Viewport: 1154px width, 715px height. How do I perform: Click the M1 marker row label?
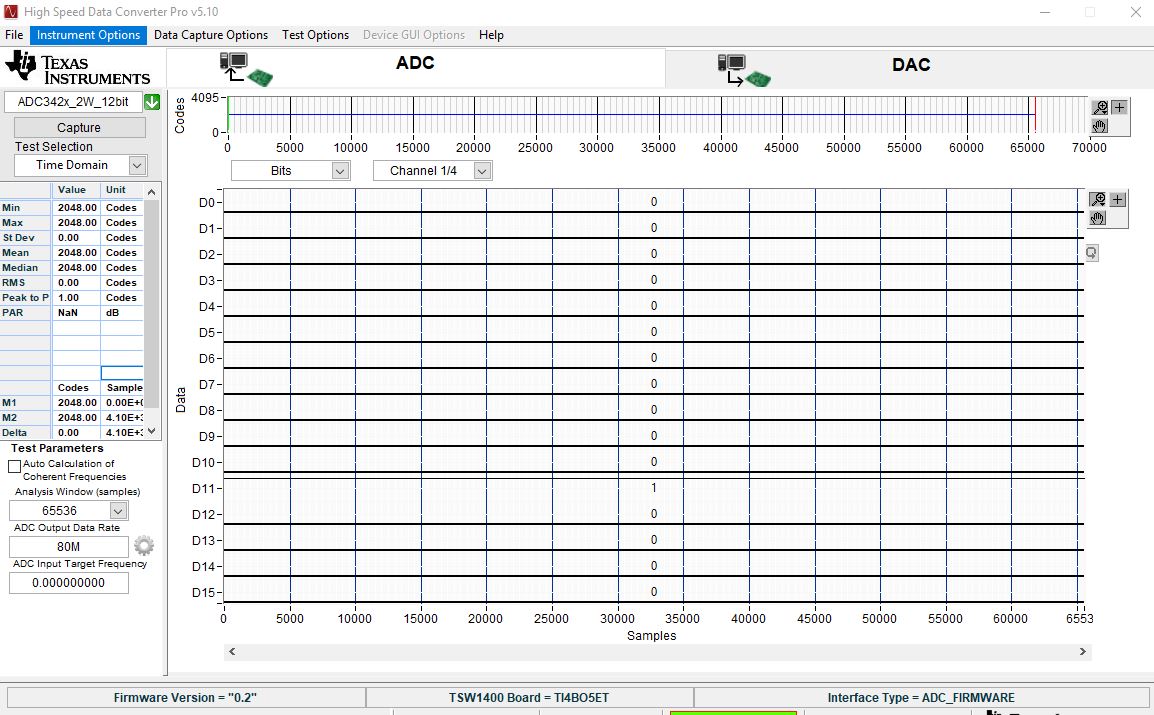point(25,403)
